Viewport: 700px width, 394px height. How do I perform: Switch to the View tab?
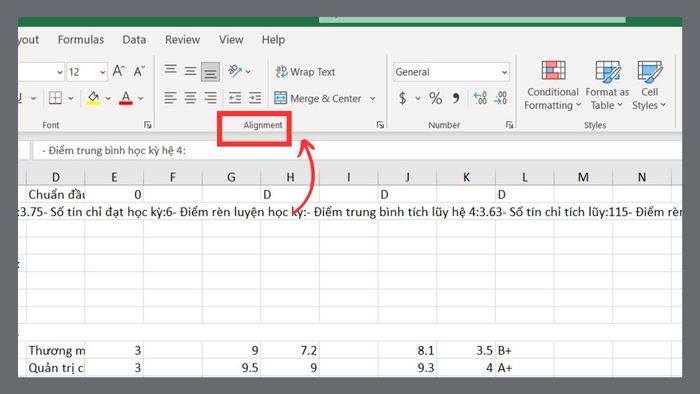point(231,40)
